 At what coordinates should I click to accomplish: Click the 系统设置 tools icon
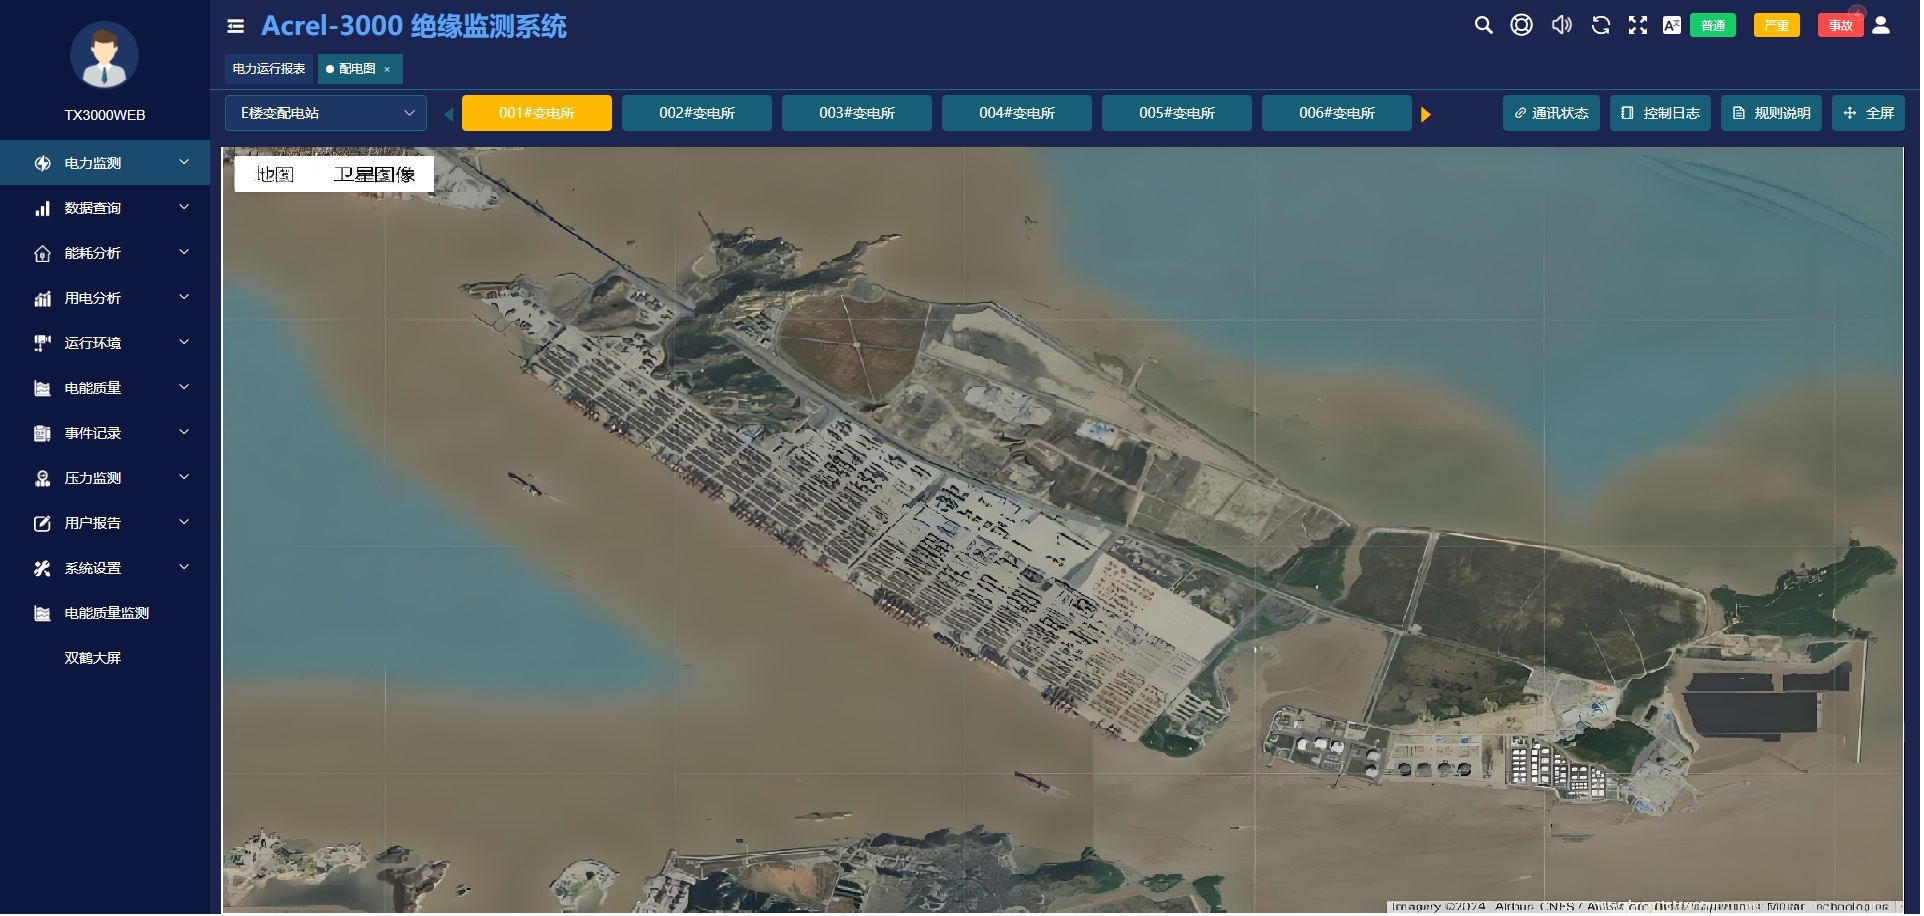pos(42,569)
